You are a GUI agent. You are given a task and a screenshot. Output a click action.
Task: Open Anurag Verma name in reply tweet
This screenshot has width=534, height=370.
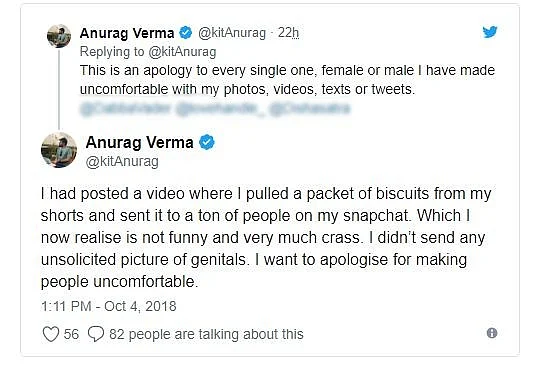click(x=127, y=33)
